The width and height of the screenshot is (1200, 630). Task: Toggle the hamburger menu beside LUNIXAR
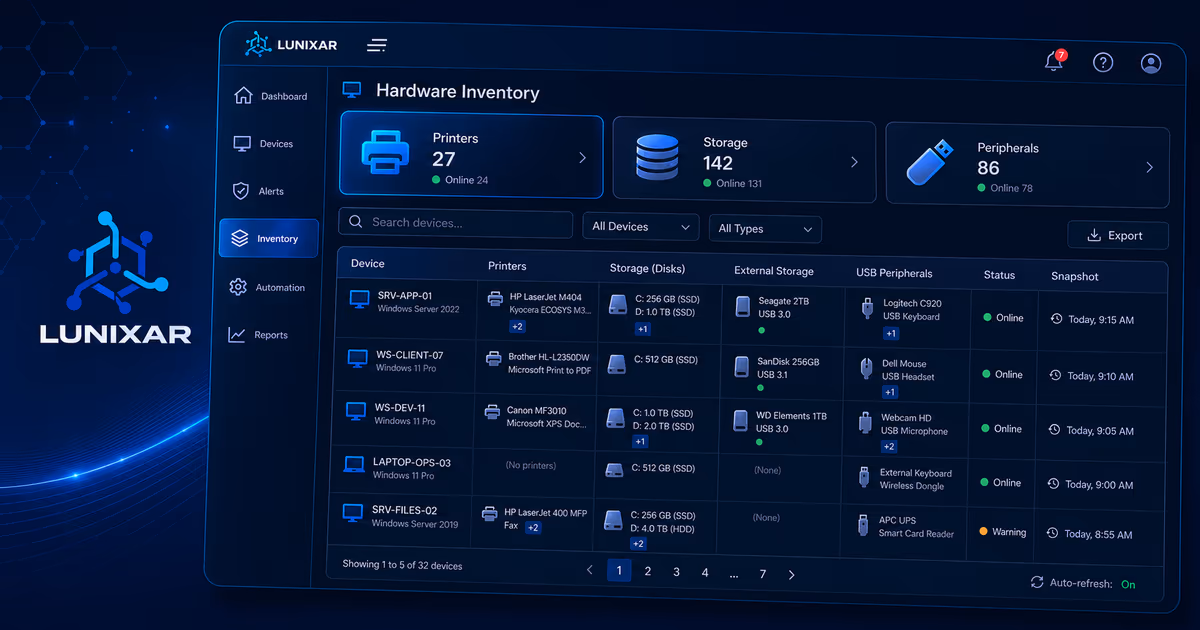(x=377, y=45)
